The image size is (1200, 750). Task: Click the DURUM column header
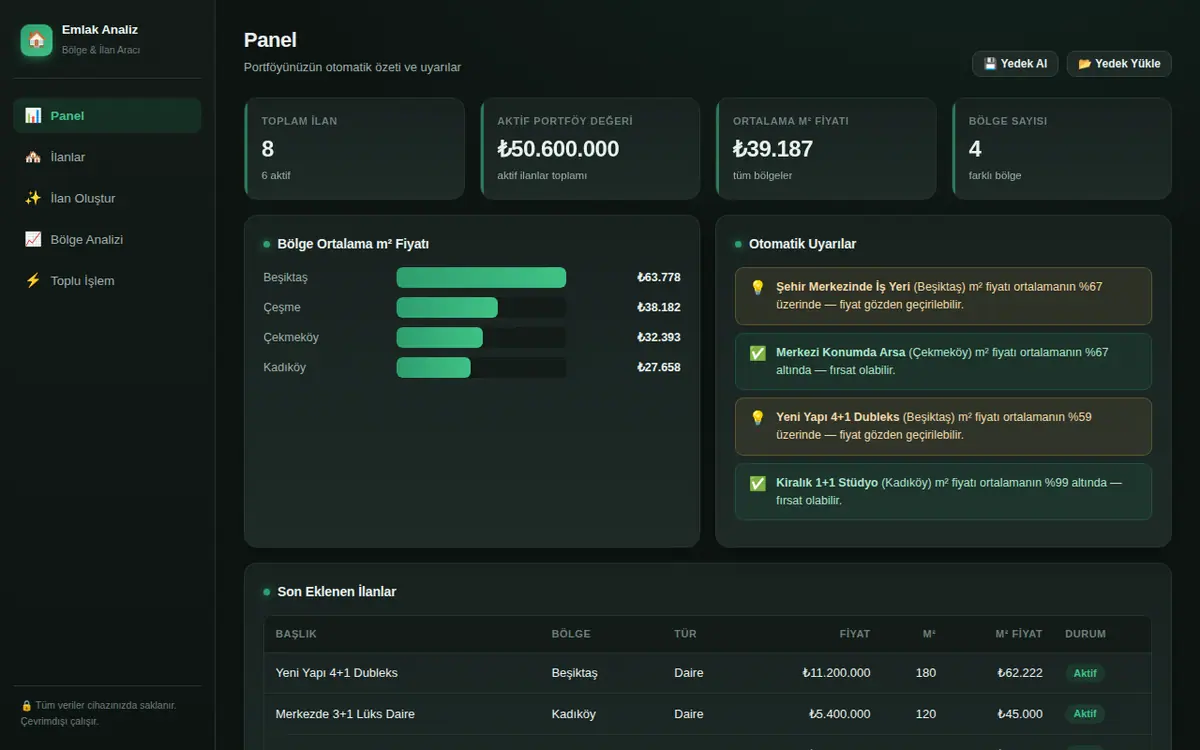point(1086,634)
